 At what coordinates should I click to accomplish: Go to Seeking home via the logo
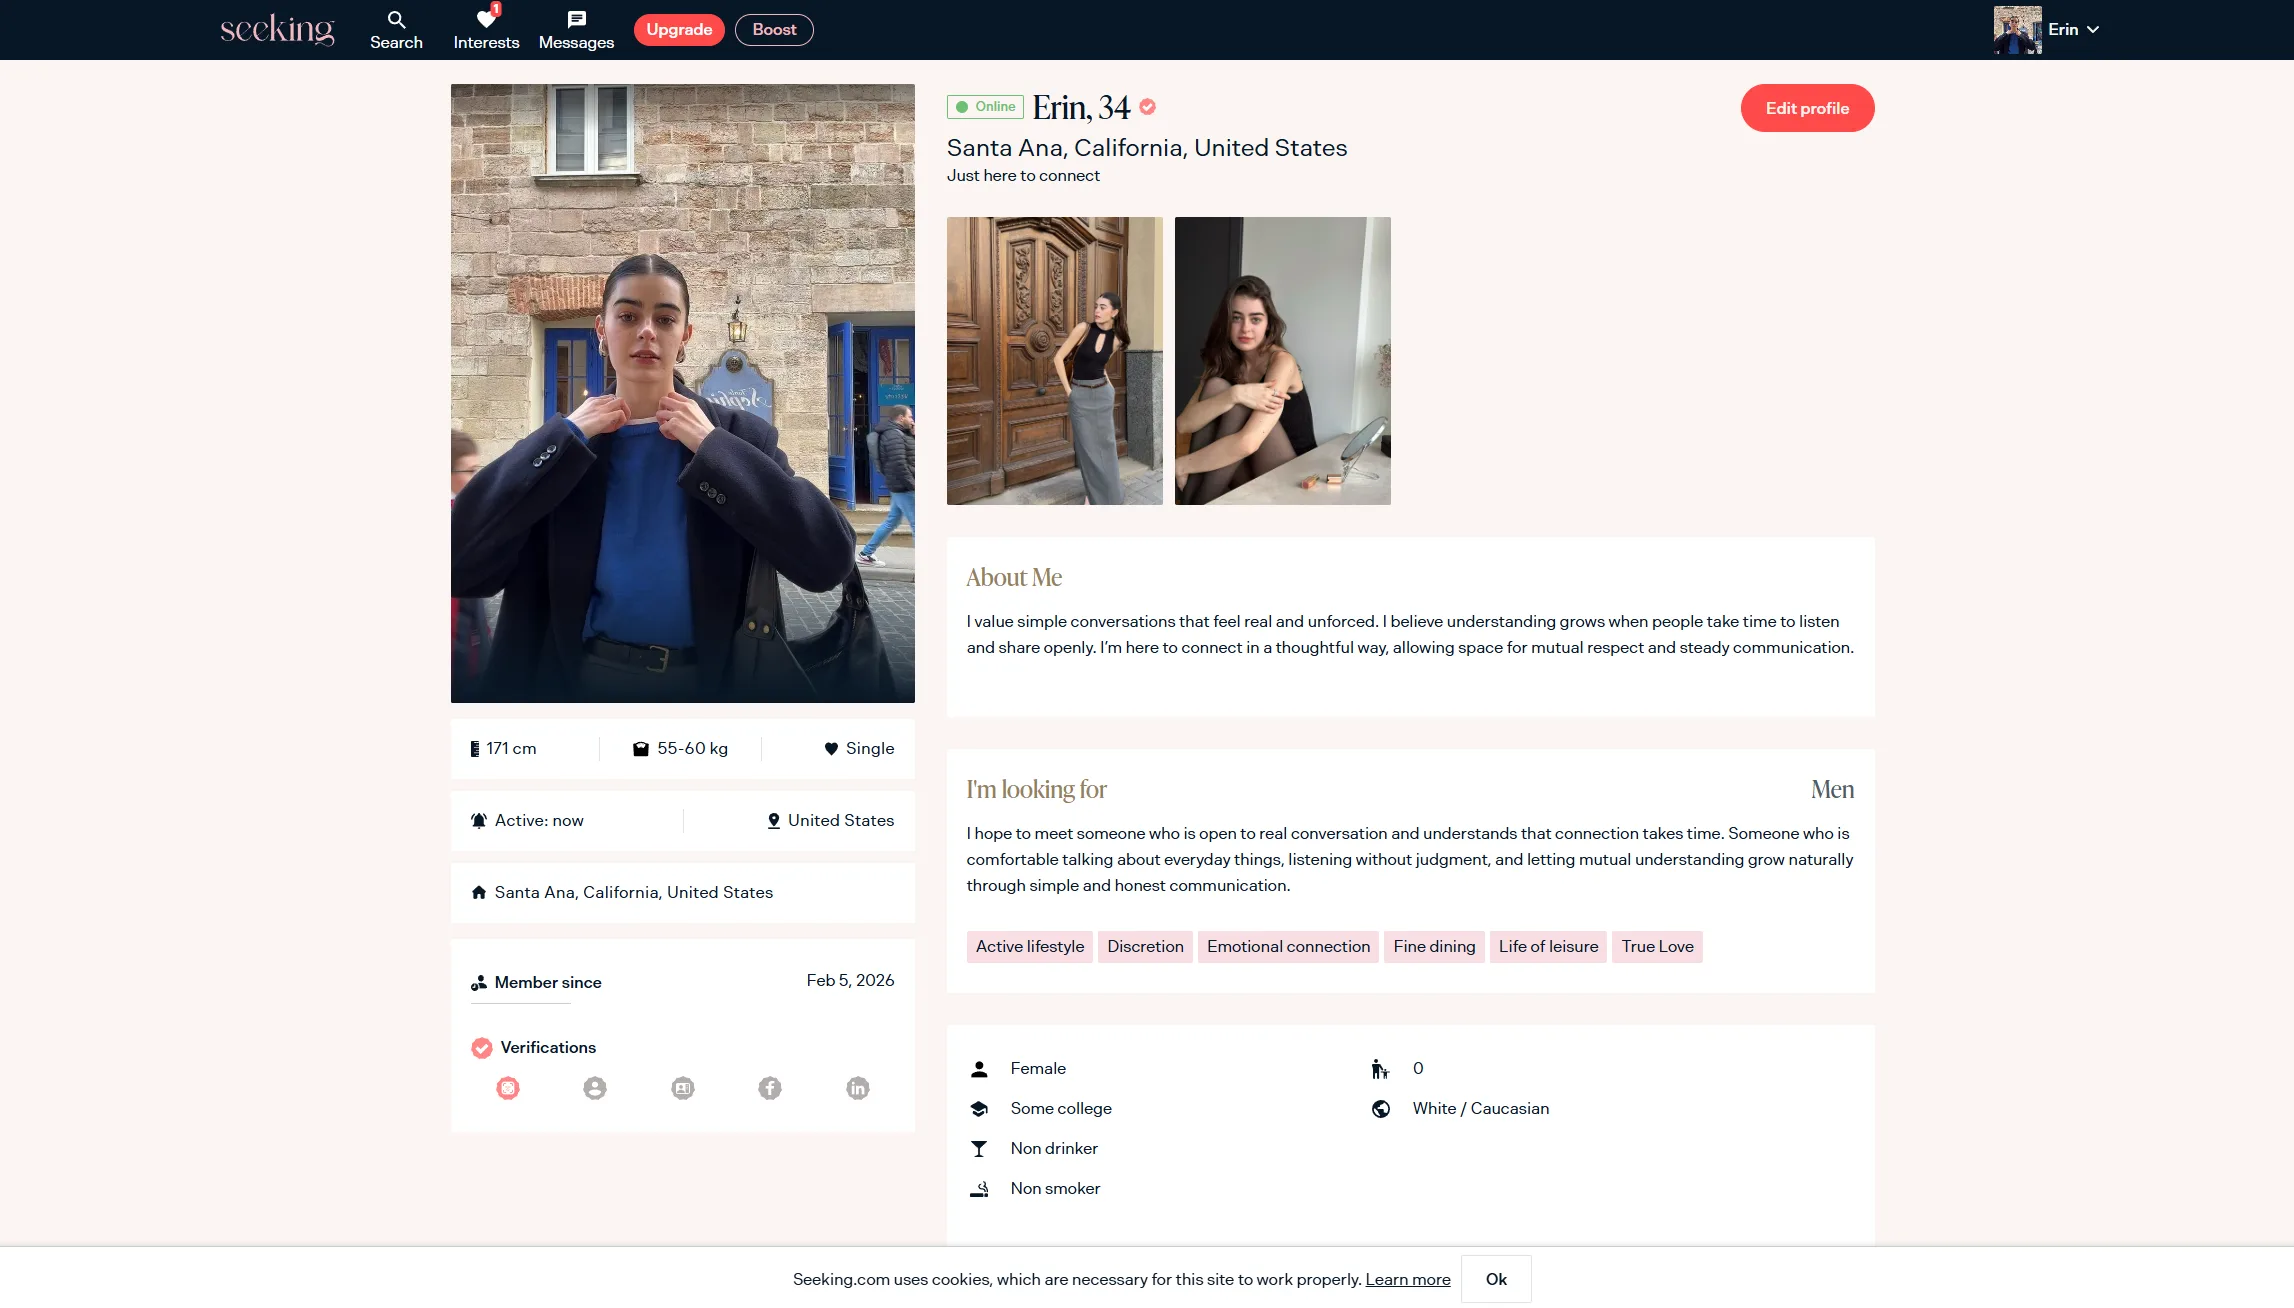[x=277, y=29]
